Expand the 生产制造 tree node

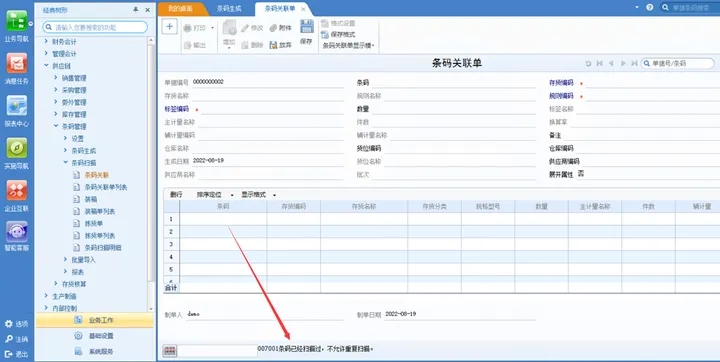(46, 296)
